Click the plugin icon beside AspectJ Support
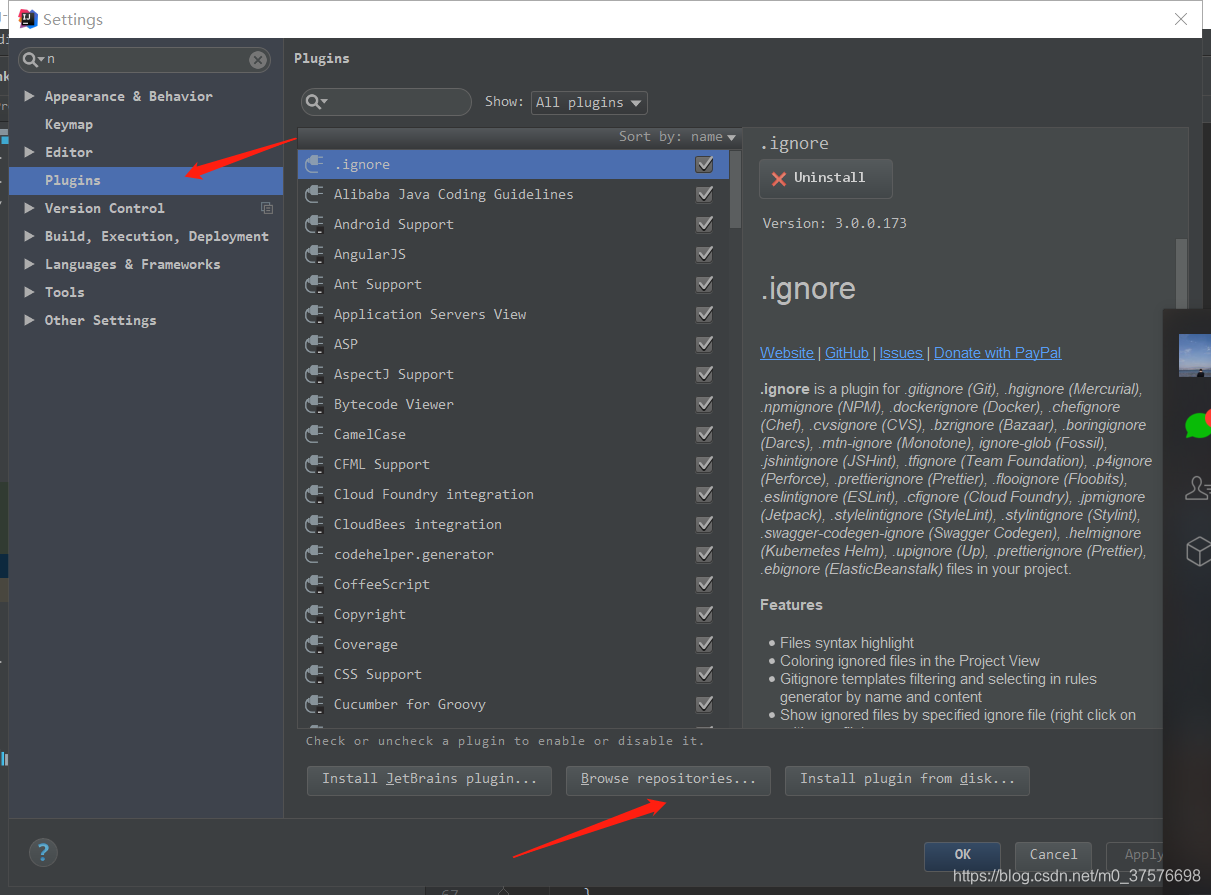The height and width of the screenshot is (895, 1211). pos(314,374)
